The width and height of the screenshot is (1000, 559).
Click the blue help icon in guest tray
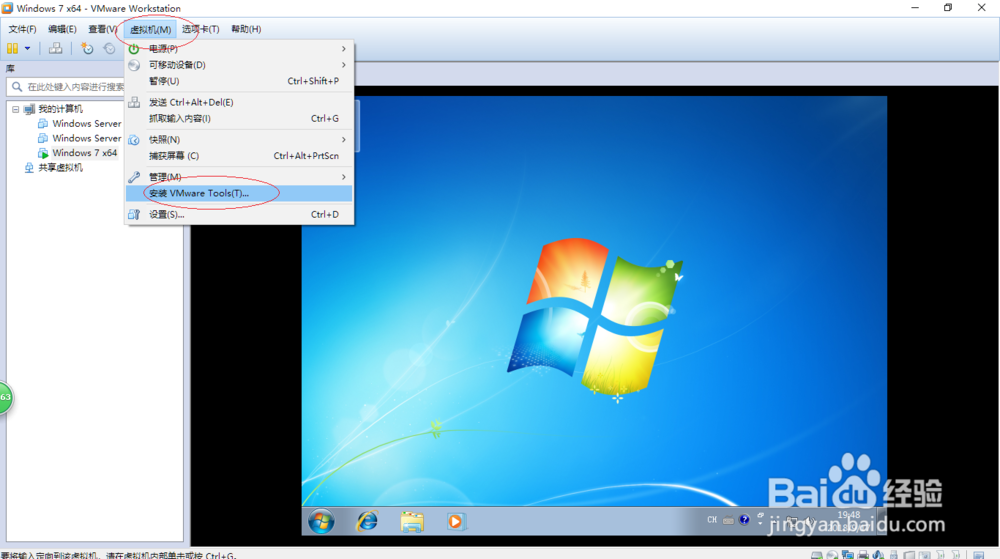click(x=744, y=520)
